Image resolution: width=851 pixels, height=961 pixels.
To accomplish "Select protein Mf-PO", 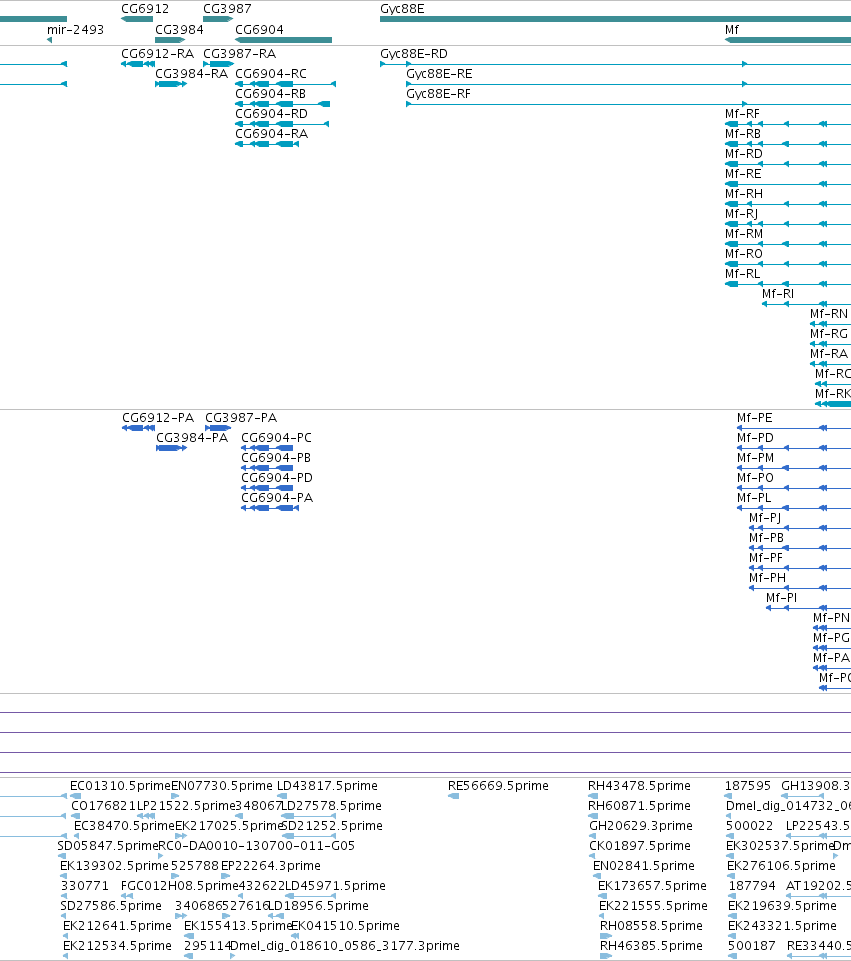I will 755,478.
